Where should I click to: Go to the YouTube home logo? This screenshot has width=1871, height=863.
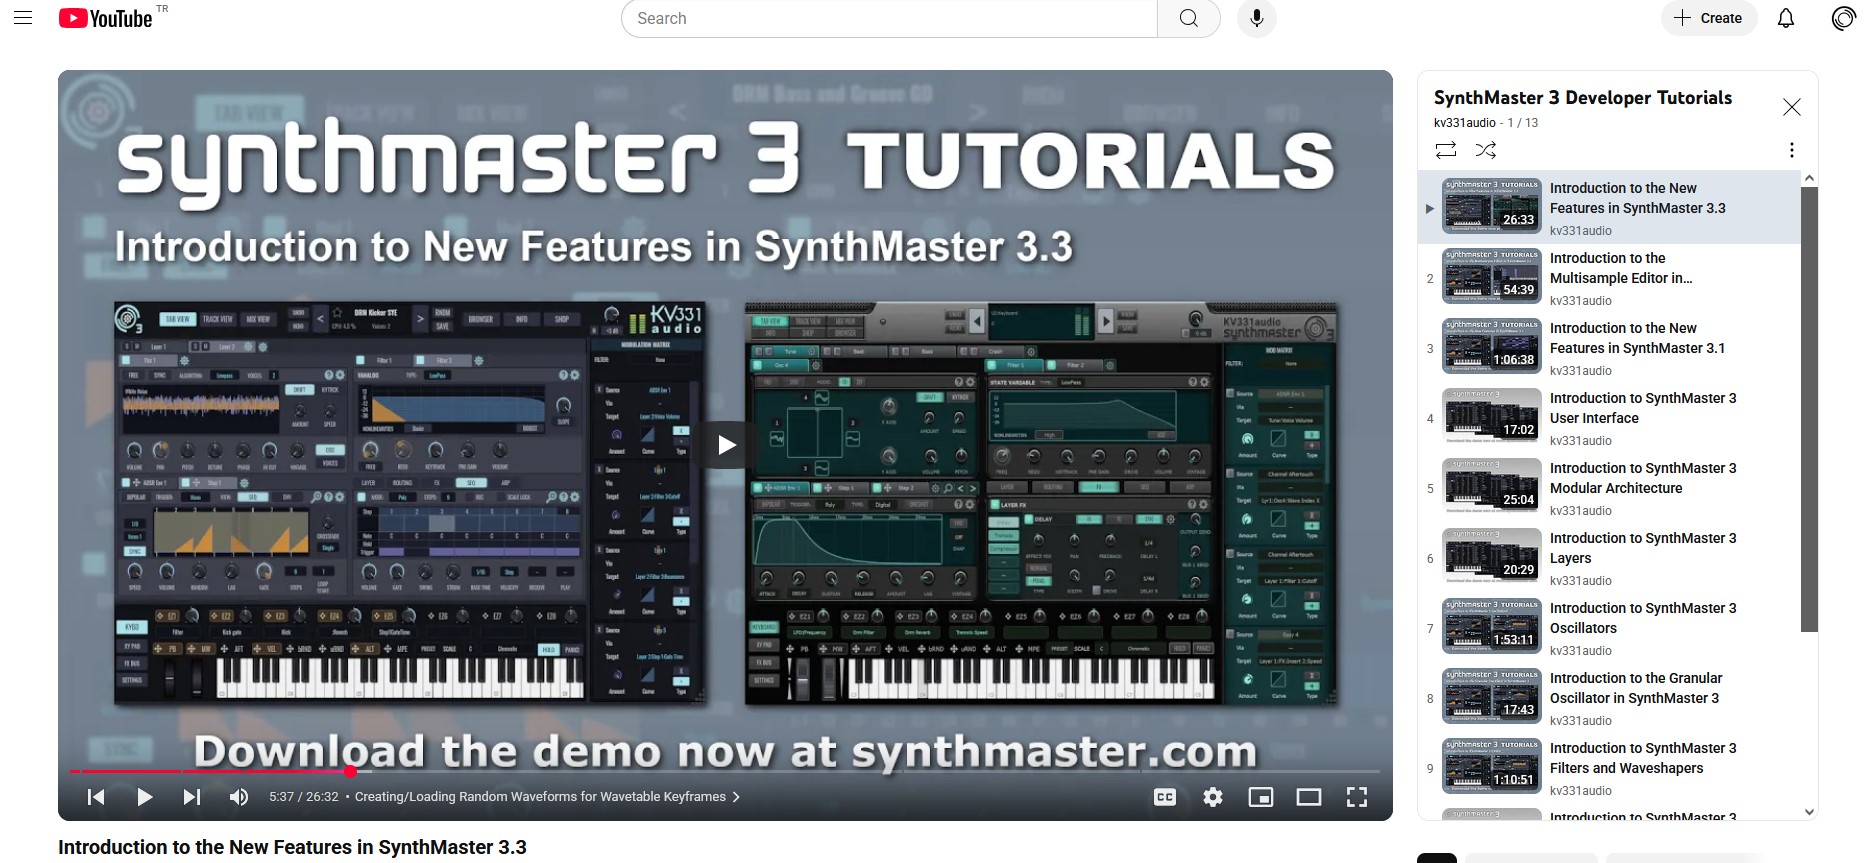pos(106,18)
